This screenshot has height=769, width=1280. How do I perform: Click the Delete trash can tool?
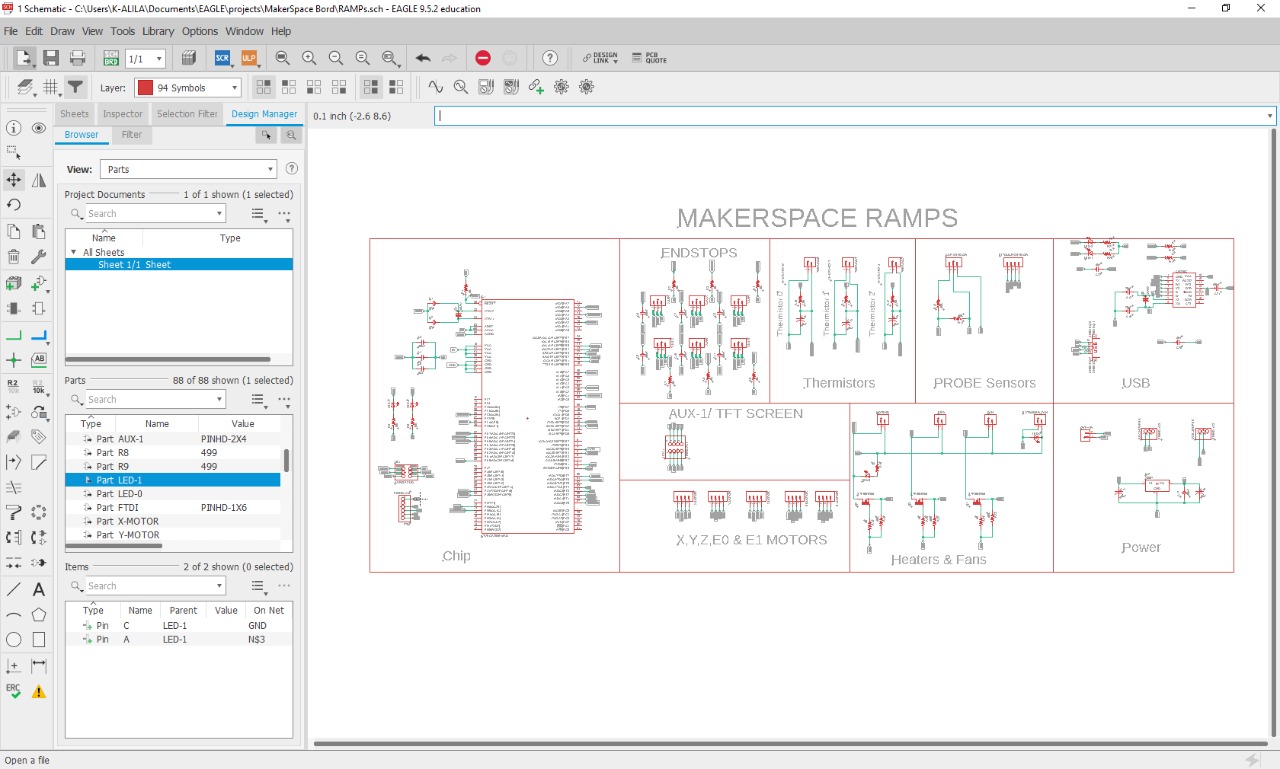click(13, 257)
